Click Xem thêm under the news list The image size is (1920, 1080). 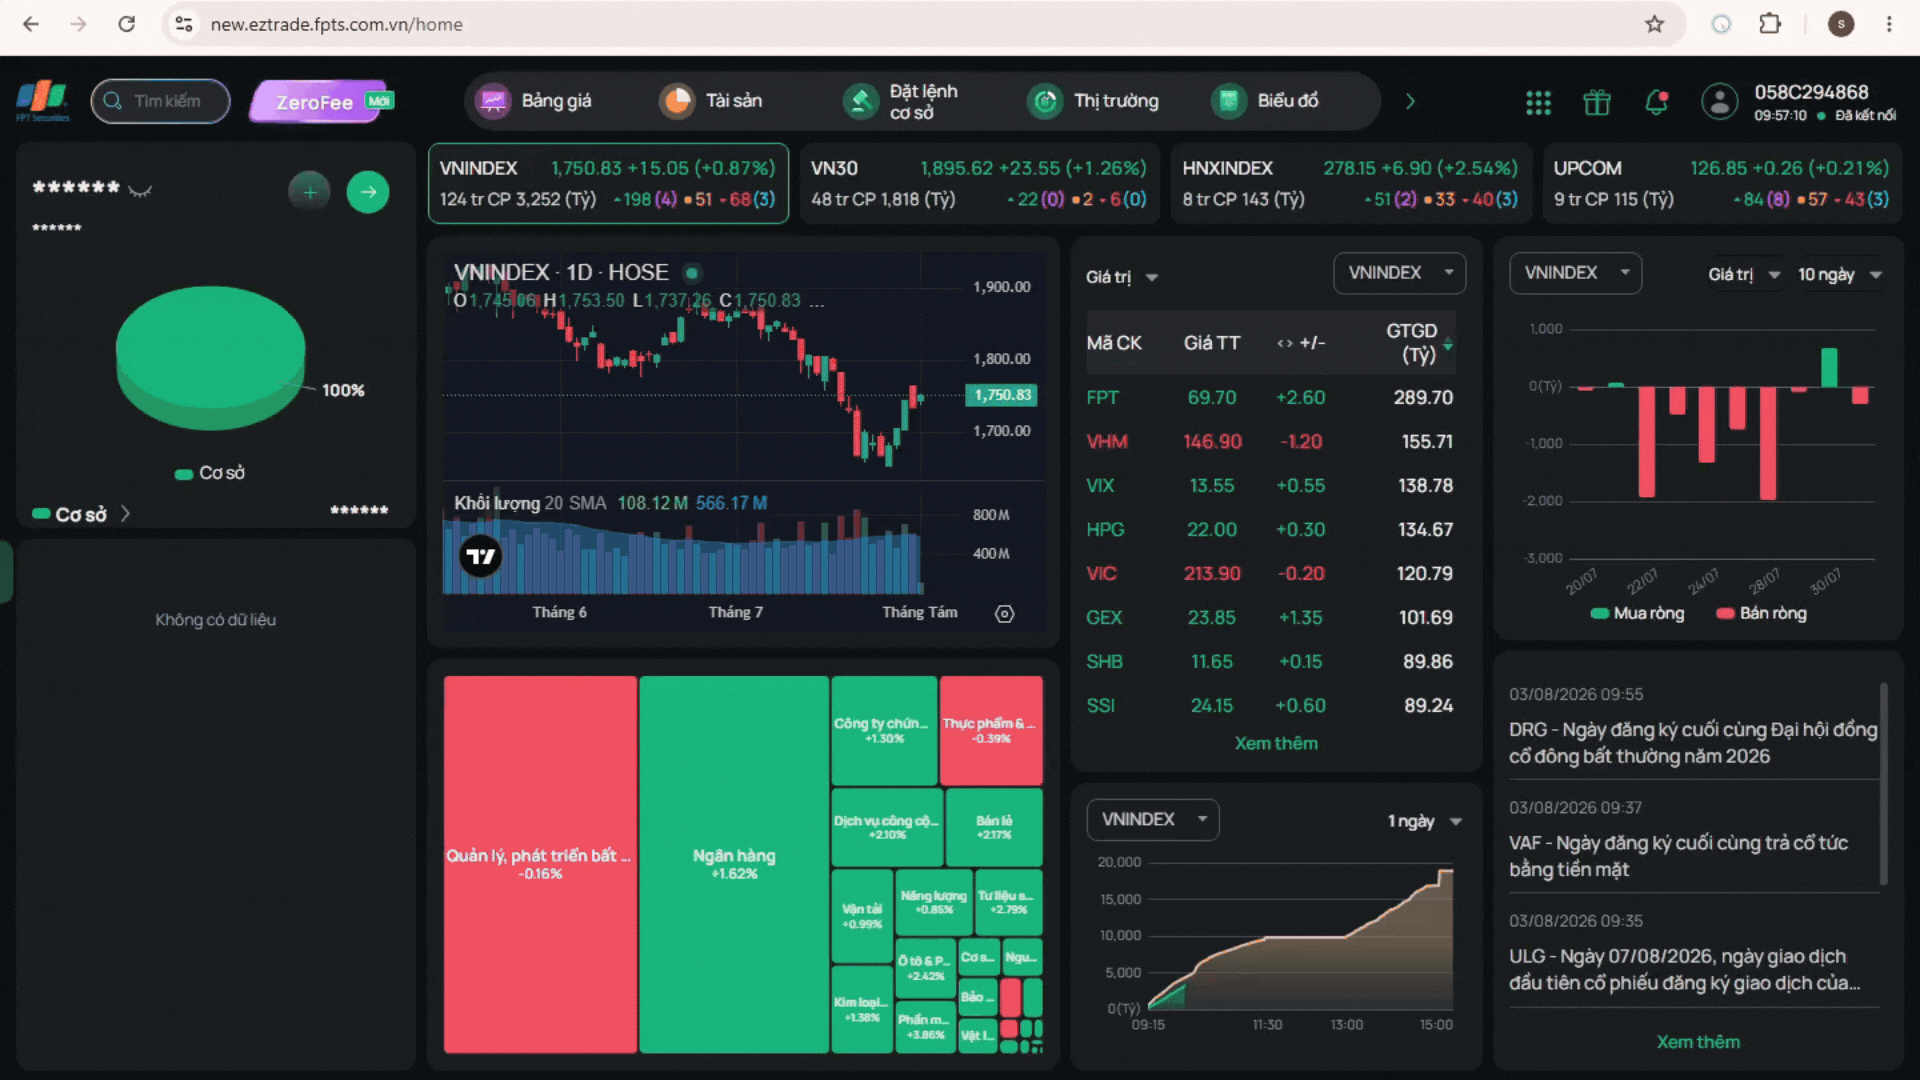point(1698,1042)
